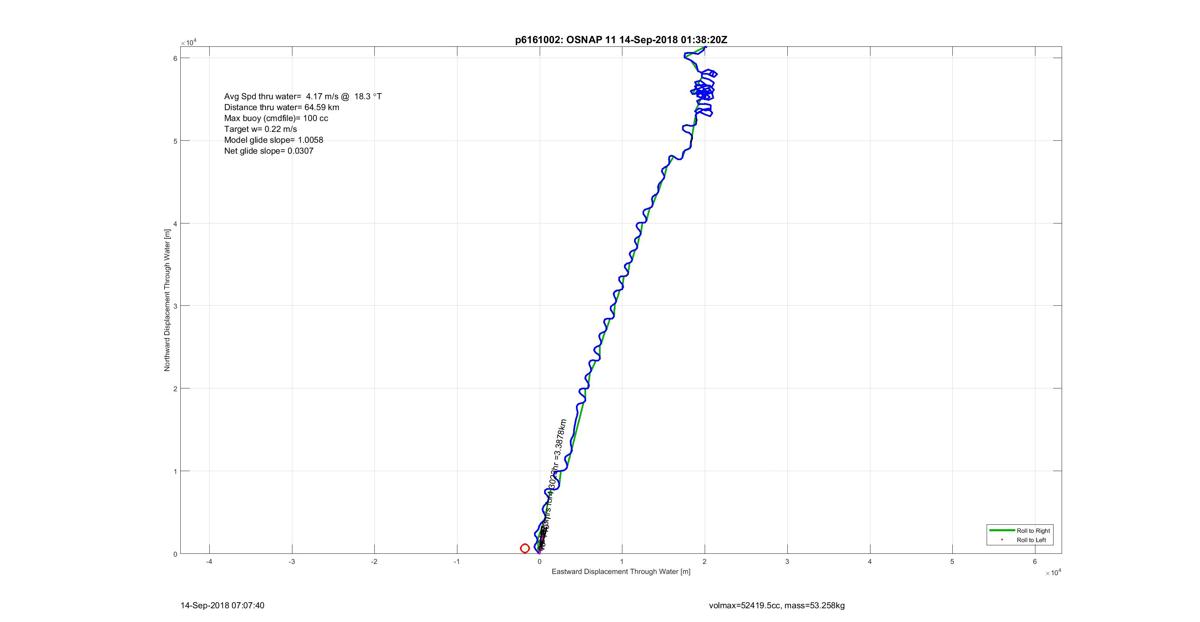Click the x-axis tick label '-2'

click(x=374, y=562)
